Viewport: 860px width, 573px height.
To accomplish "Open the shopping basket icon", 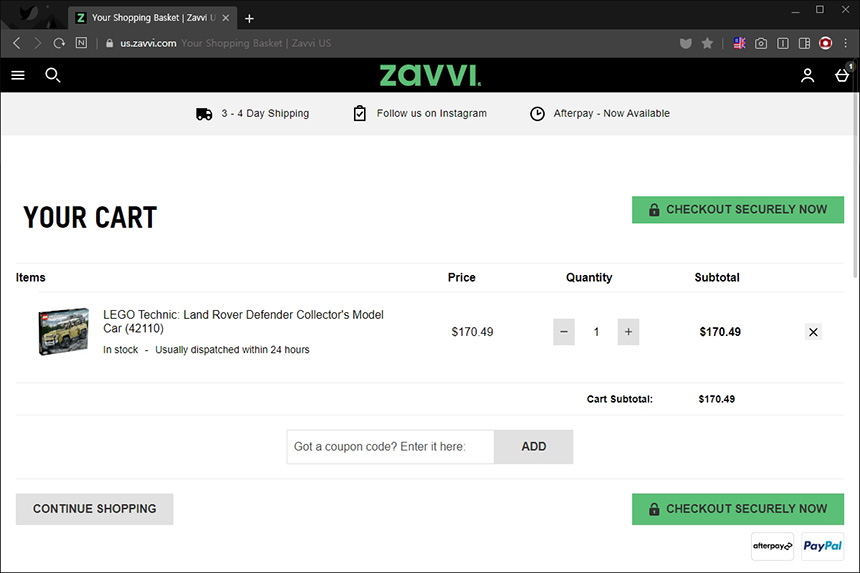I will [842, 75].
